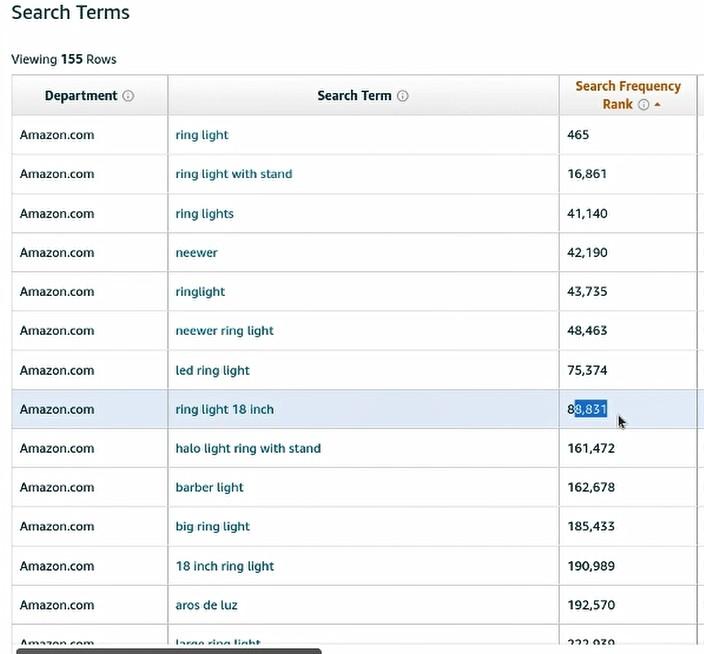704x654 pixels.
Task: Click the 'Search Terms' heading
Action: (x=70, y=13)
